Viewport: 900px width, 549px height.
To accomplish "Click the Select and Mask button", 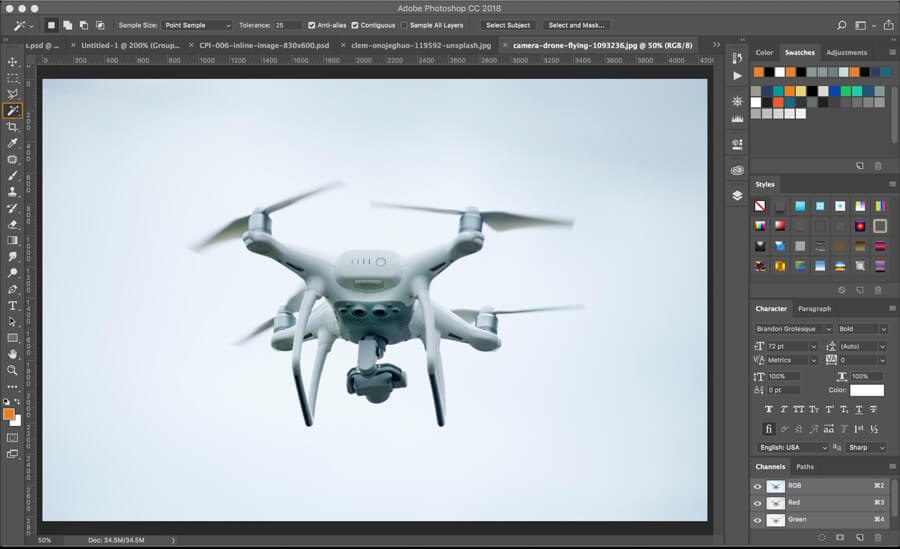I will 577,25.
